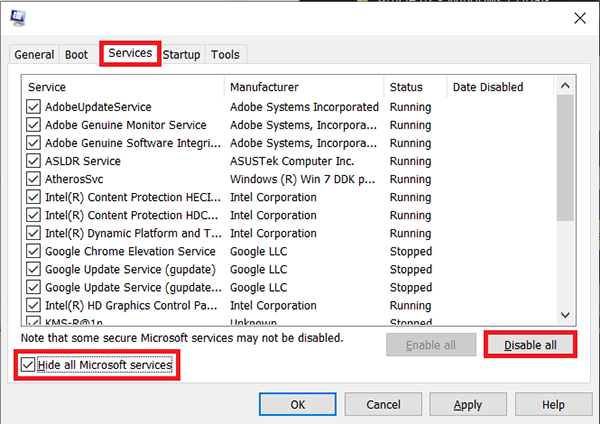The image size is (600, 424).
Task: Toggle the Adobe Genuine Monitor Service checkbox
Action: click(x=33, y=125)
